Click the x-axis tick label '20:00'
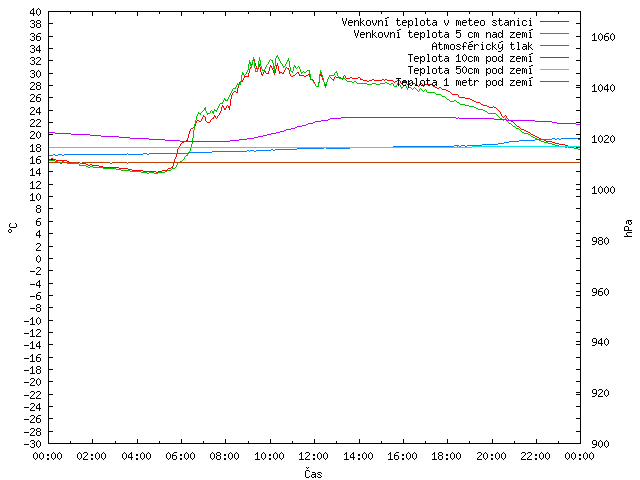 491,456
